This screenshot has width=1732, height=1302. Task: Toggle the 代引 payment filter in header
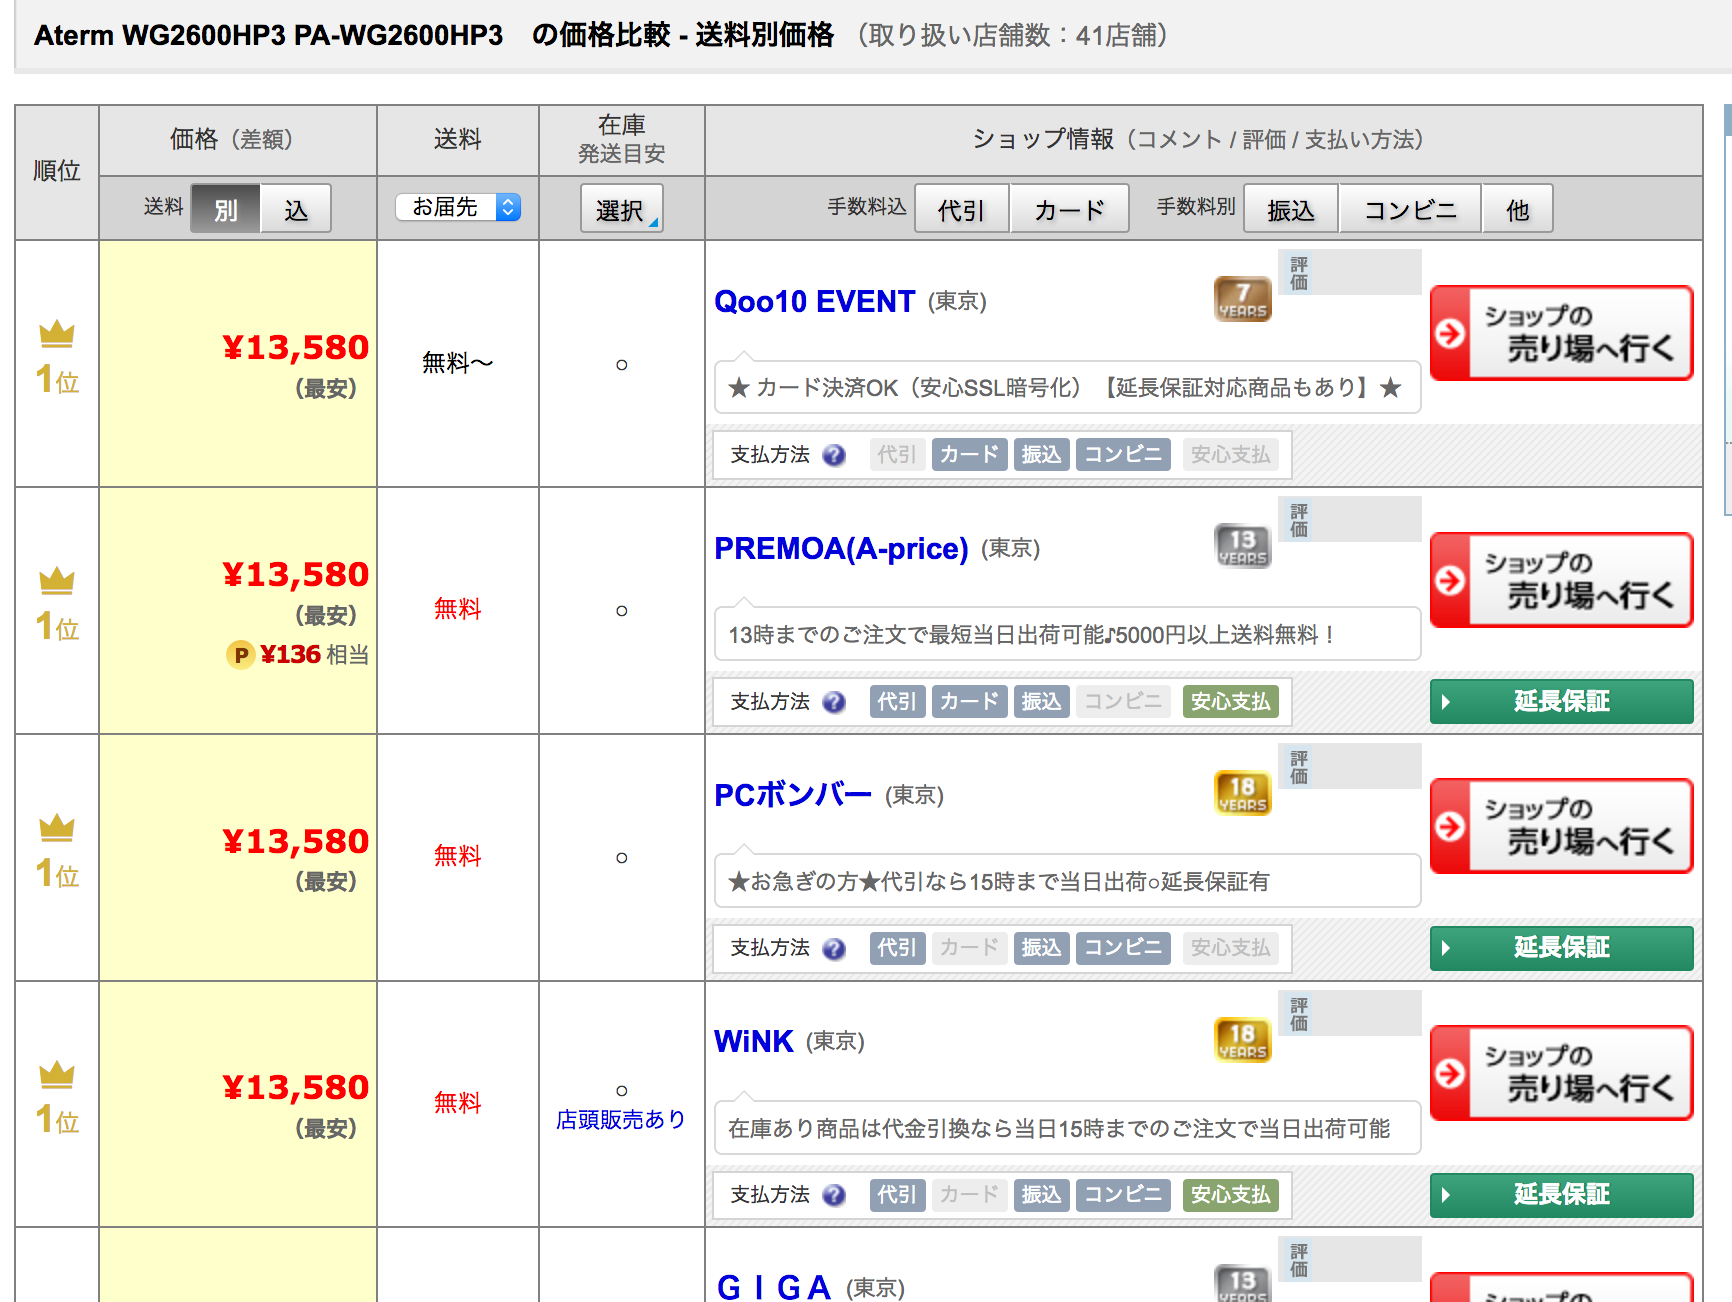point(962,209)
